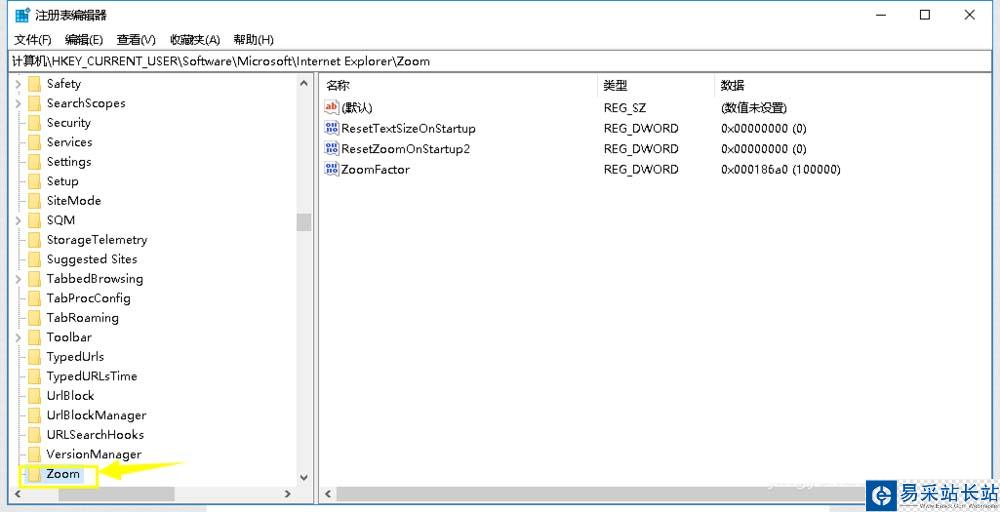Expand the SQM key
The image size is (1000, 512).
click(x=18, y=221)
